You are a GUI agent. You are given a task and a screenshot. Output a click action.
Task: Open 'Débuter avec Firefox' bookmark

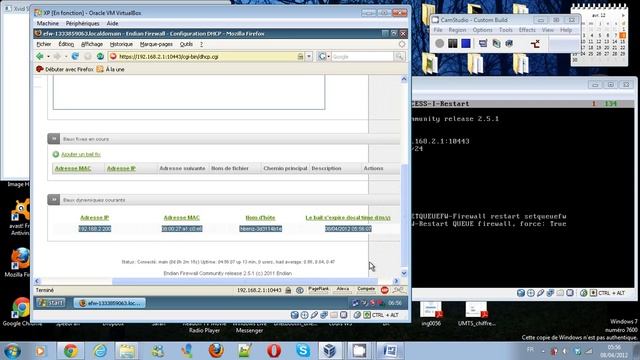point(65,69)
